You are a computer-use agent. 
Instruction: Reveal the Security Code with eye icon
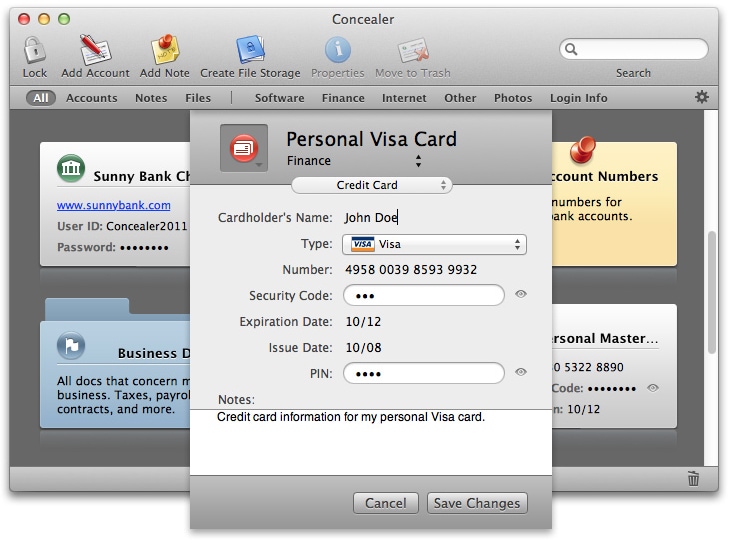pos(520,294)
